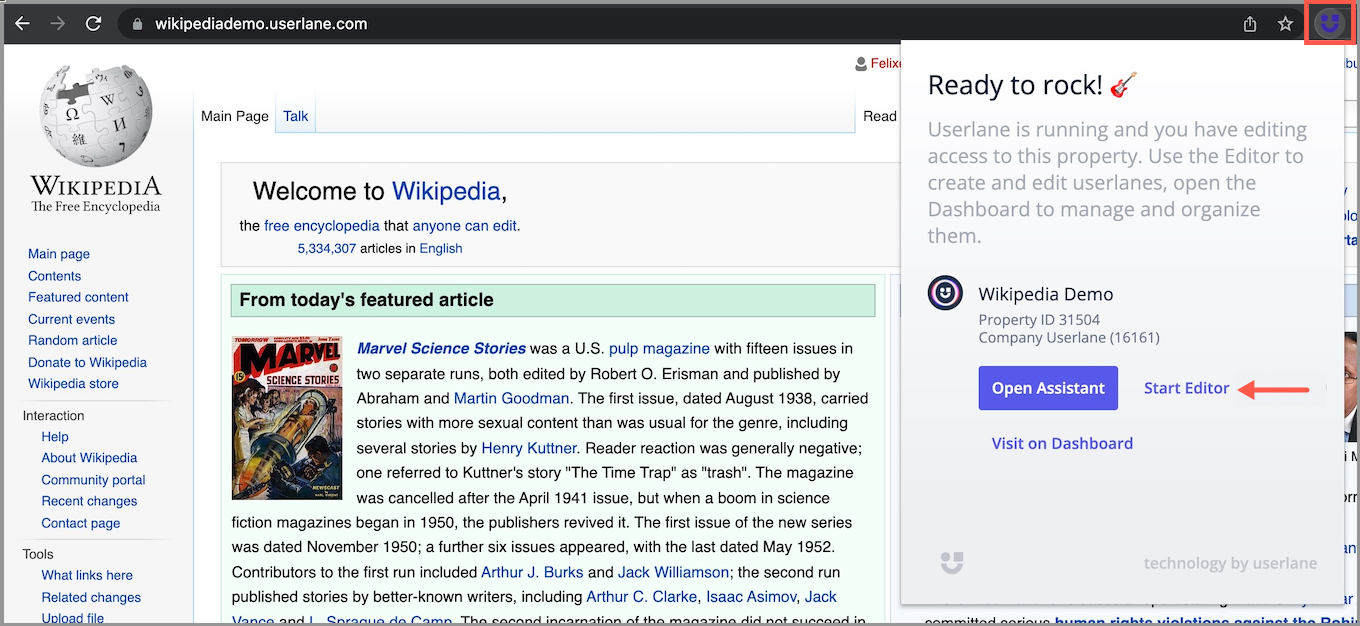Click the Related changes link
The image size is (1360, 626).
tap(91, 597)
